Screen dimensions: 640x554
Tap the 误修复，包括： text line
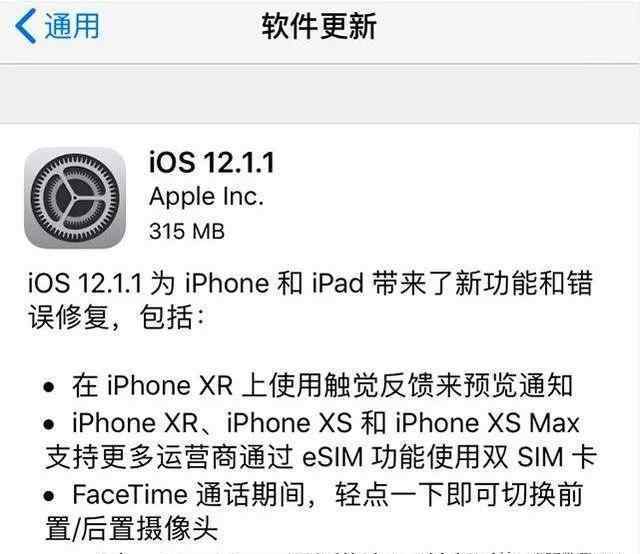[116, 317]
